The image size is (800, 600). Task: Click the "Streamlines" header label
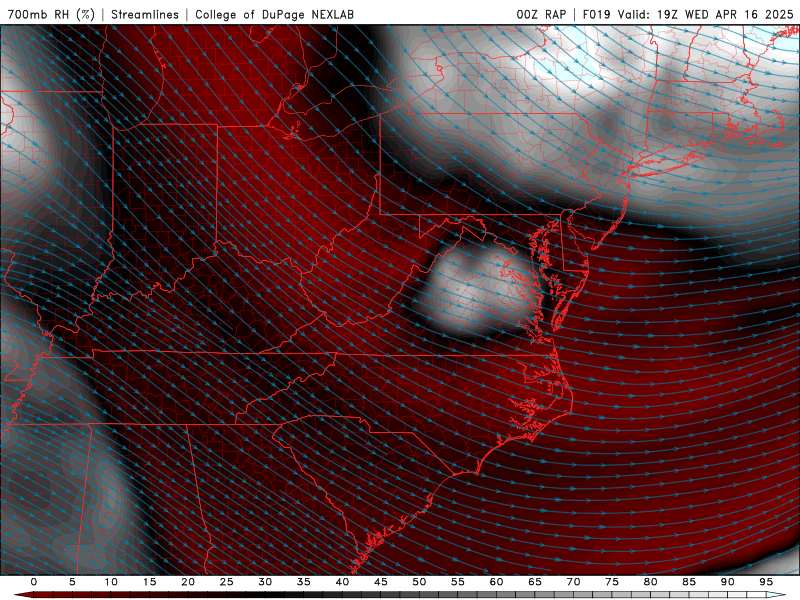[145, 14]
